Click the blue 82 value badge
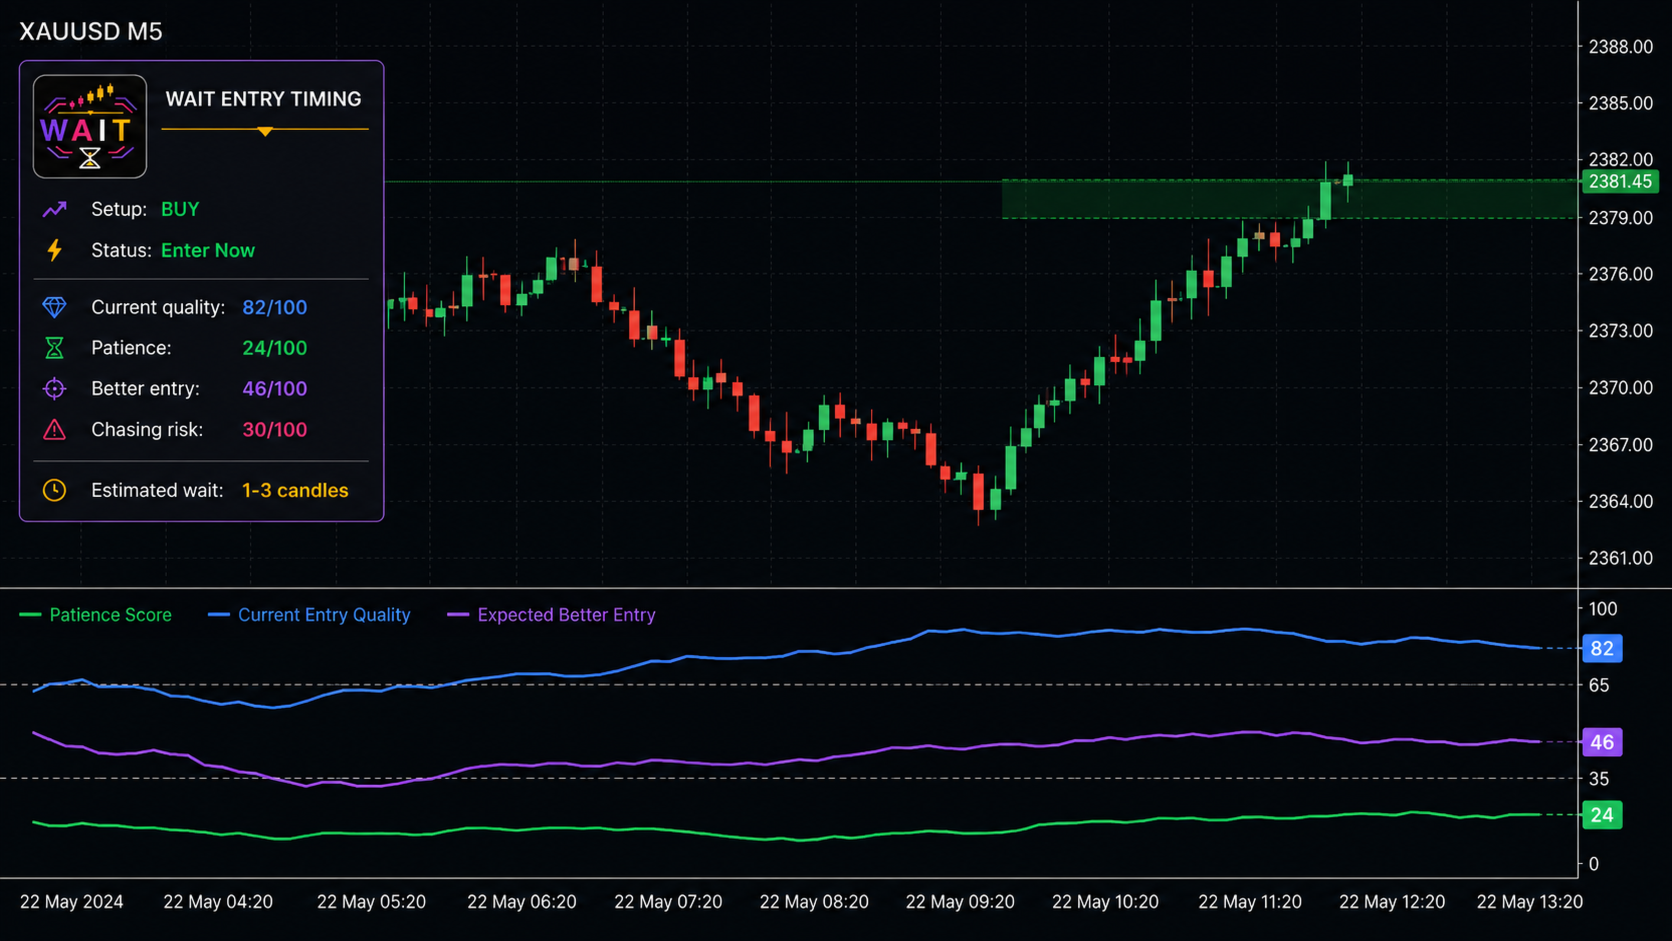 point(1602,648)
